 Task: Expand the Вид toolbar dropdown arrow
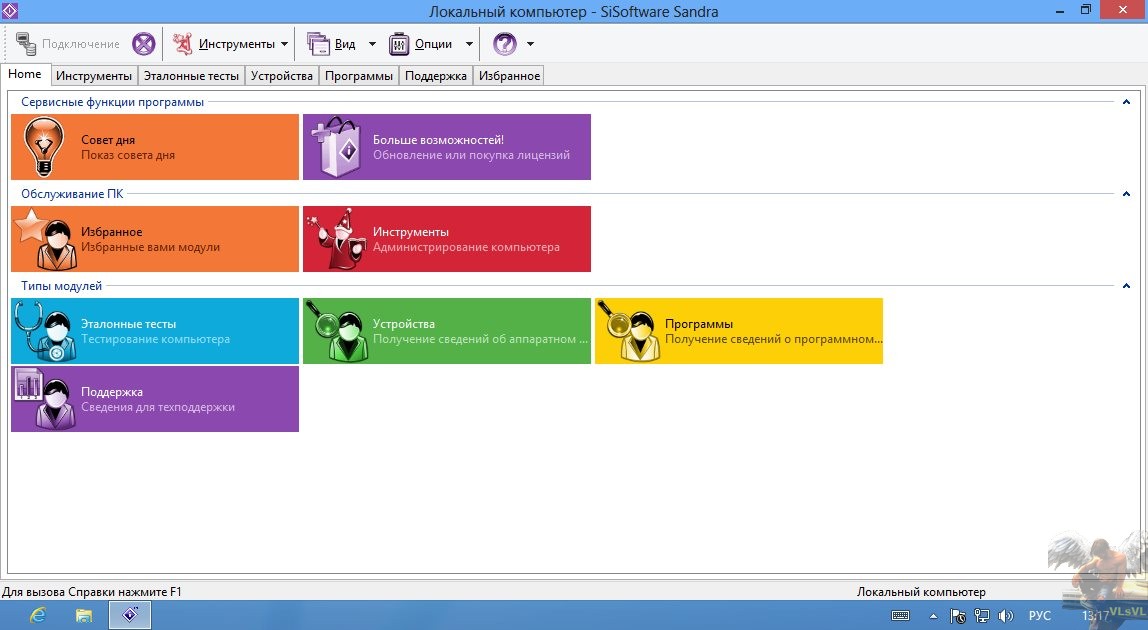(372, 44)
